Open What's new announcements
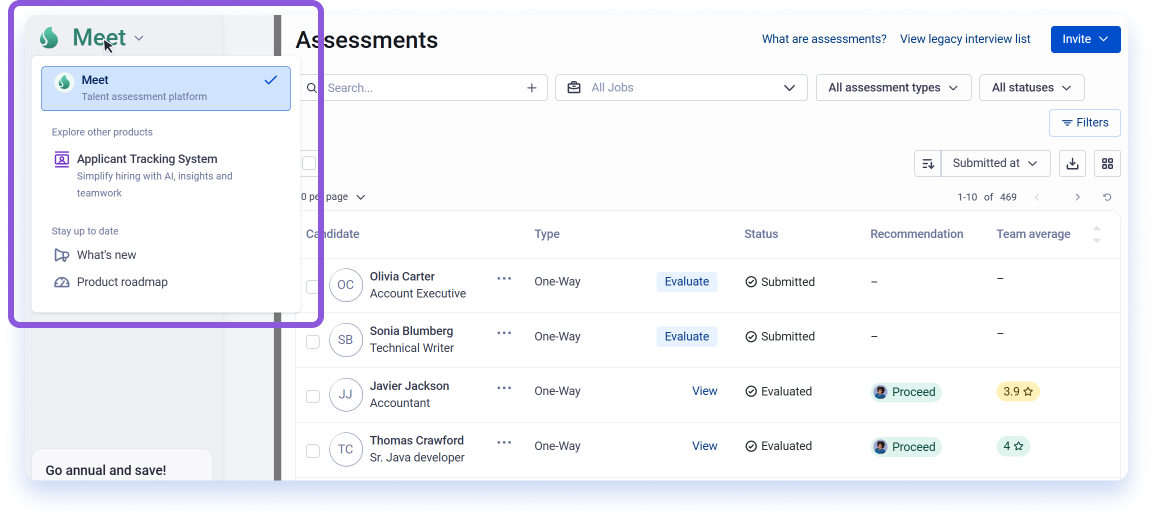1153x515 pixels. (107, 255)
